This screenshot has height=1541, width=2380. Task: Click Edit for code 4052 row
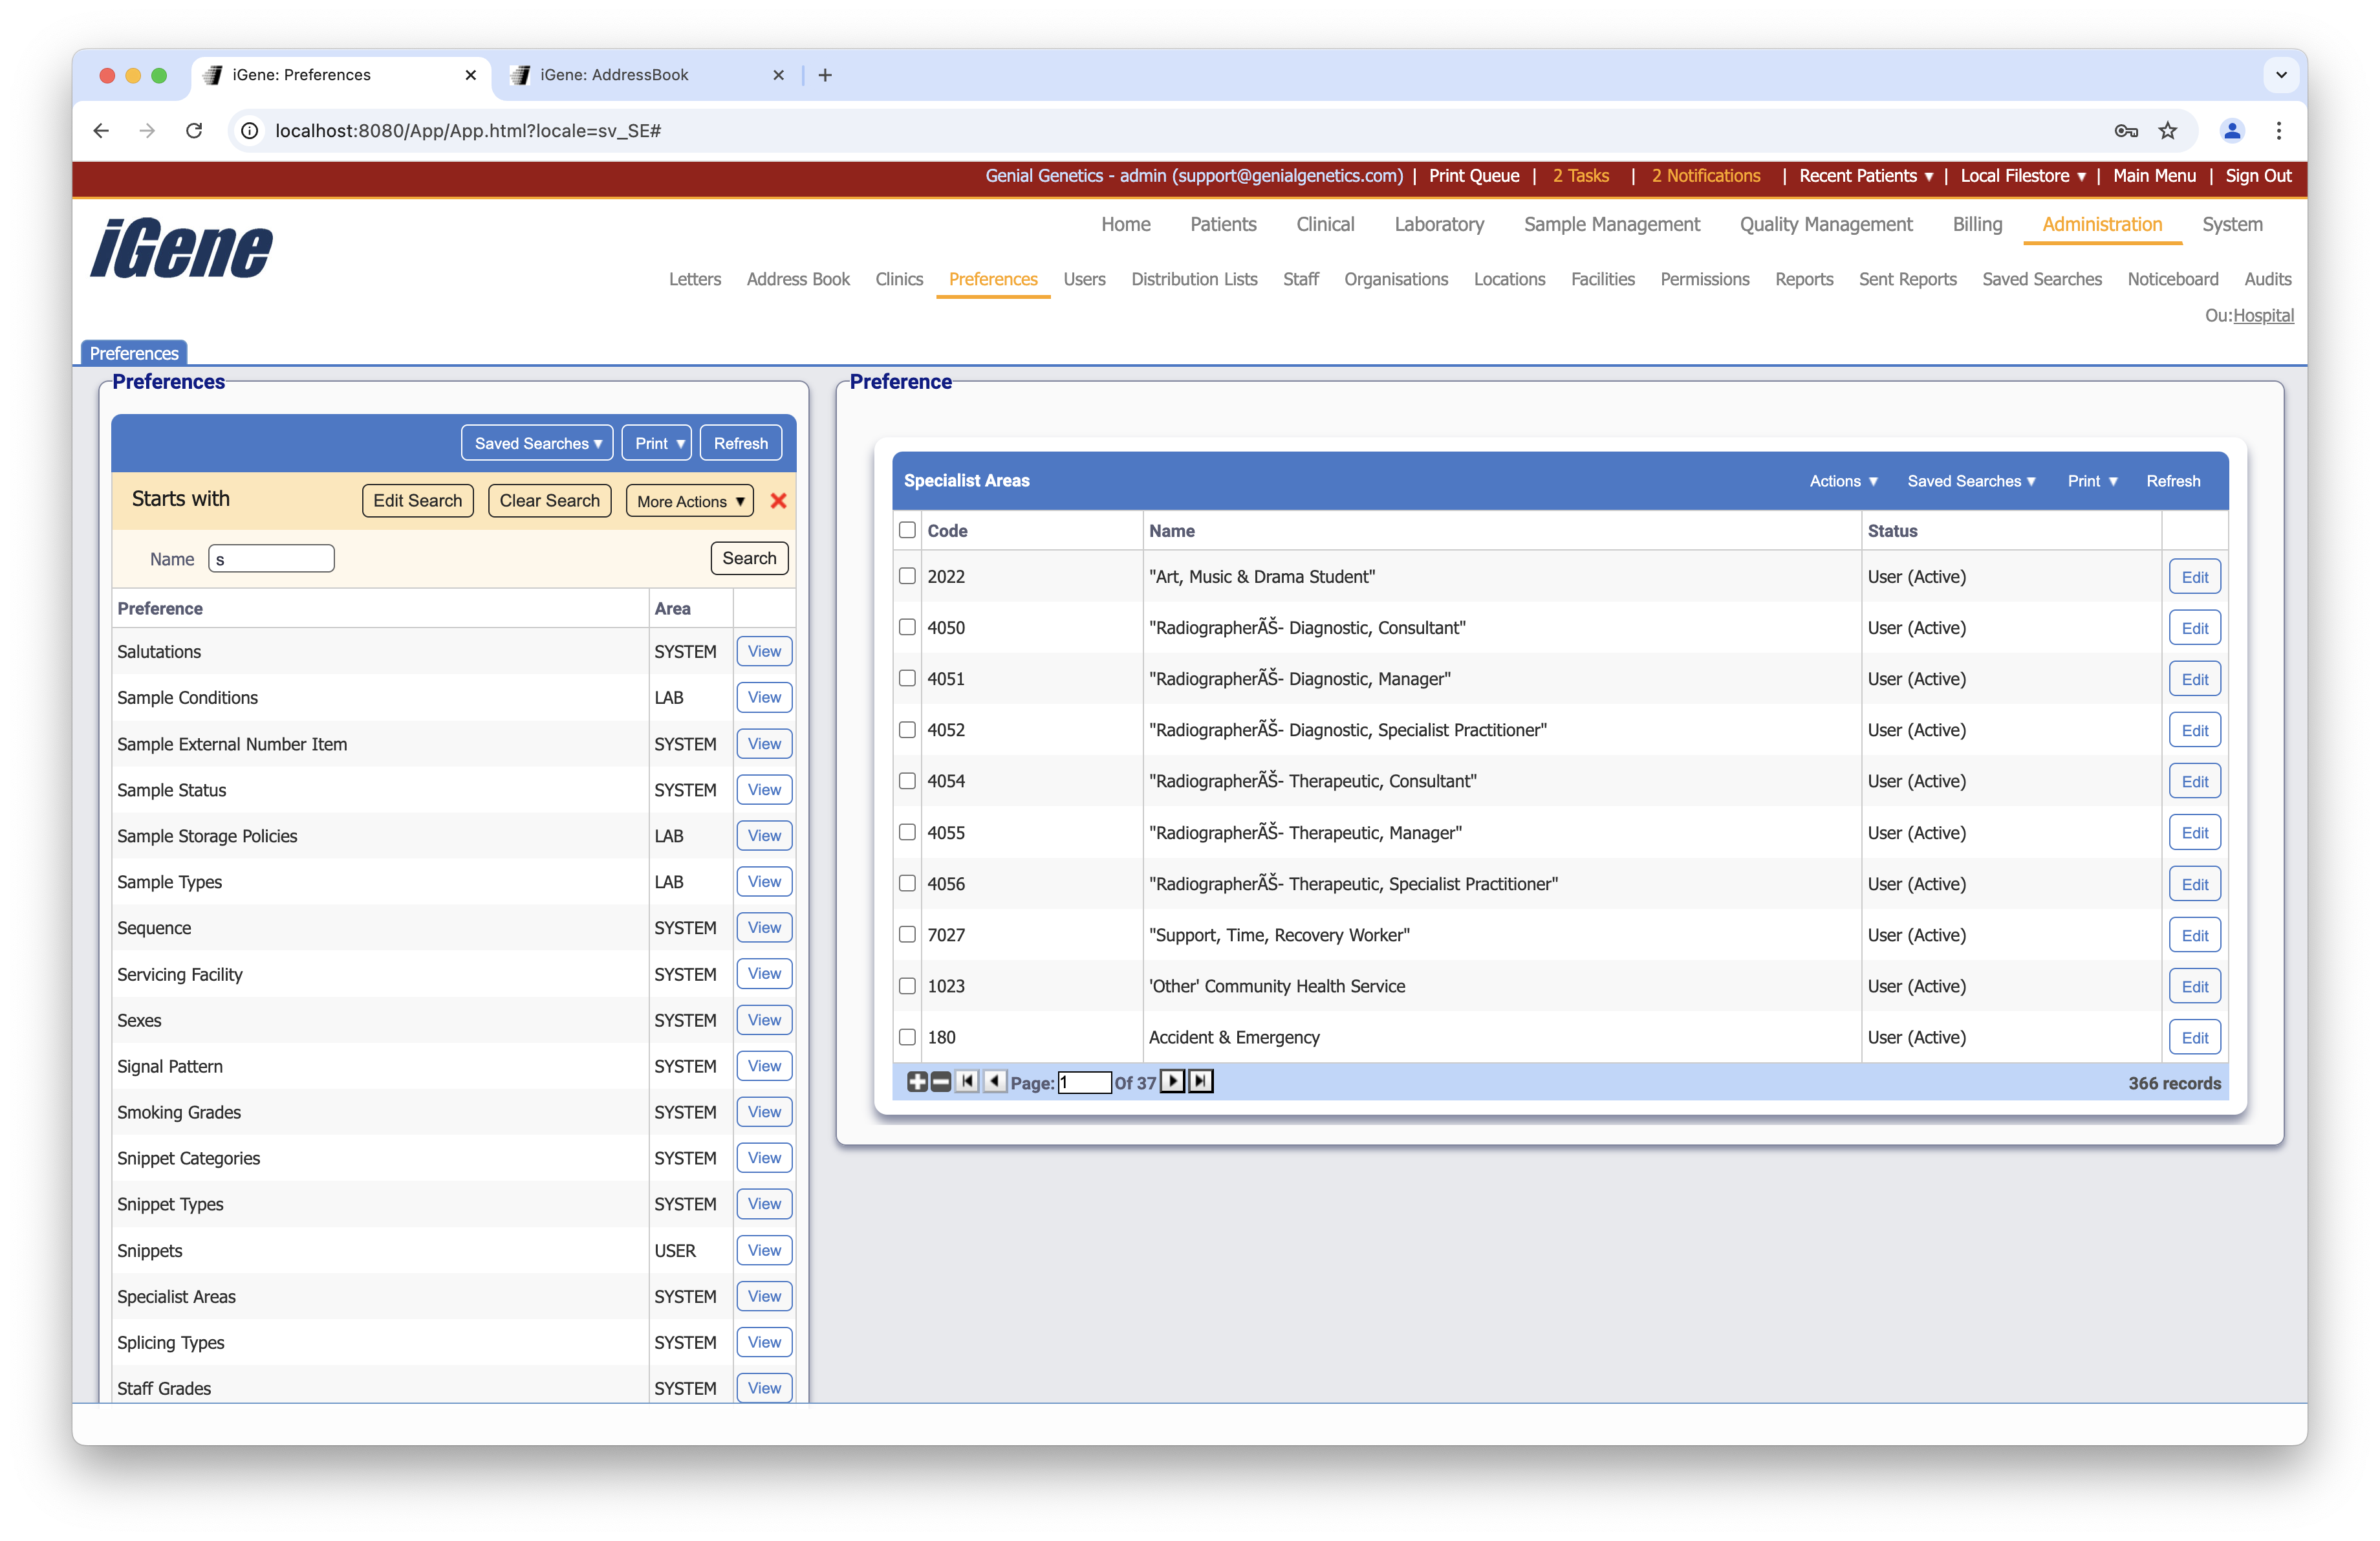[x=2194, y=730]
